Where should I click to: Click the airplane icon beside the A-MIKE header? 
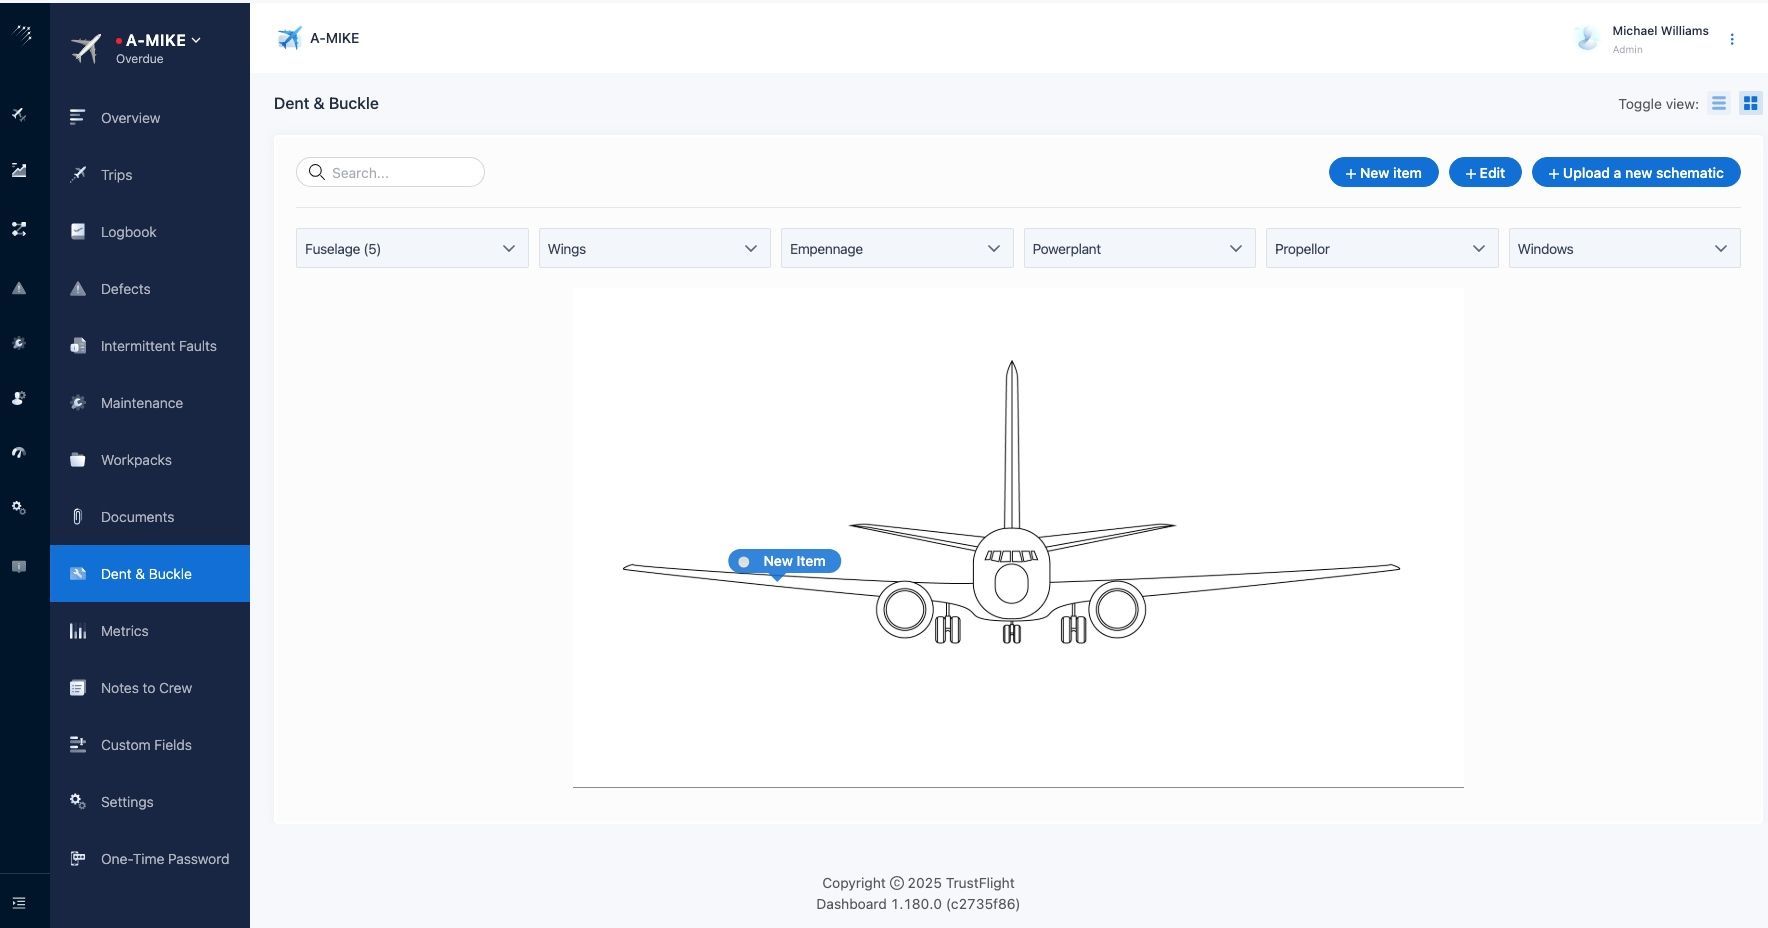pyautogui.click(x=289, y=38)
